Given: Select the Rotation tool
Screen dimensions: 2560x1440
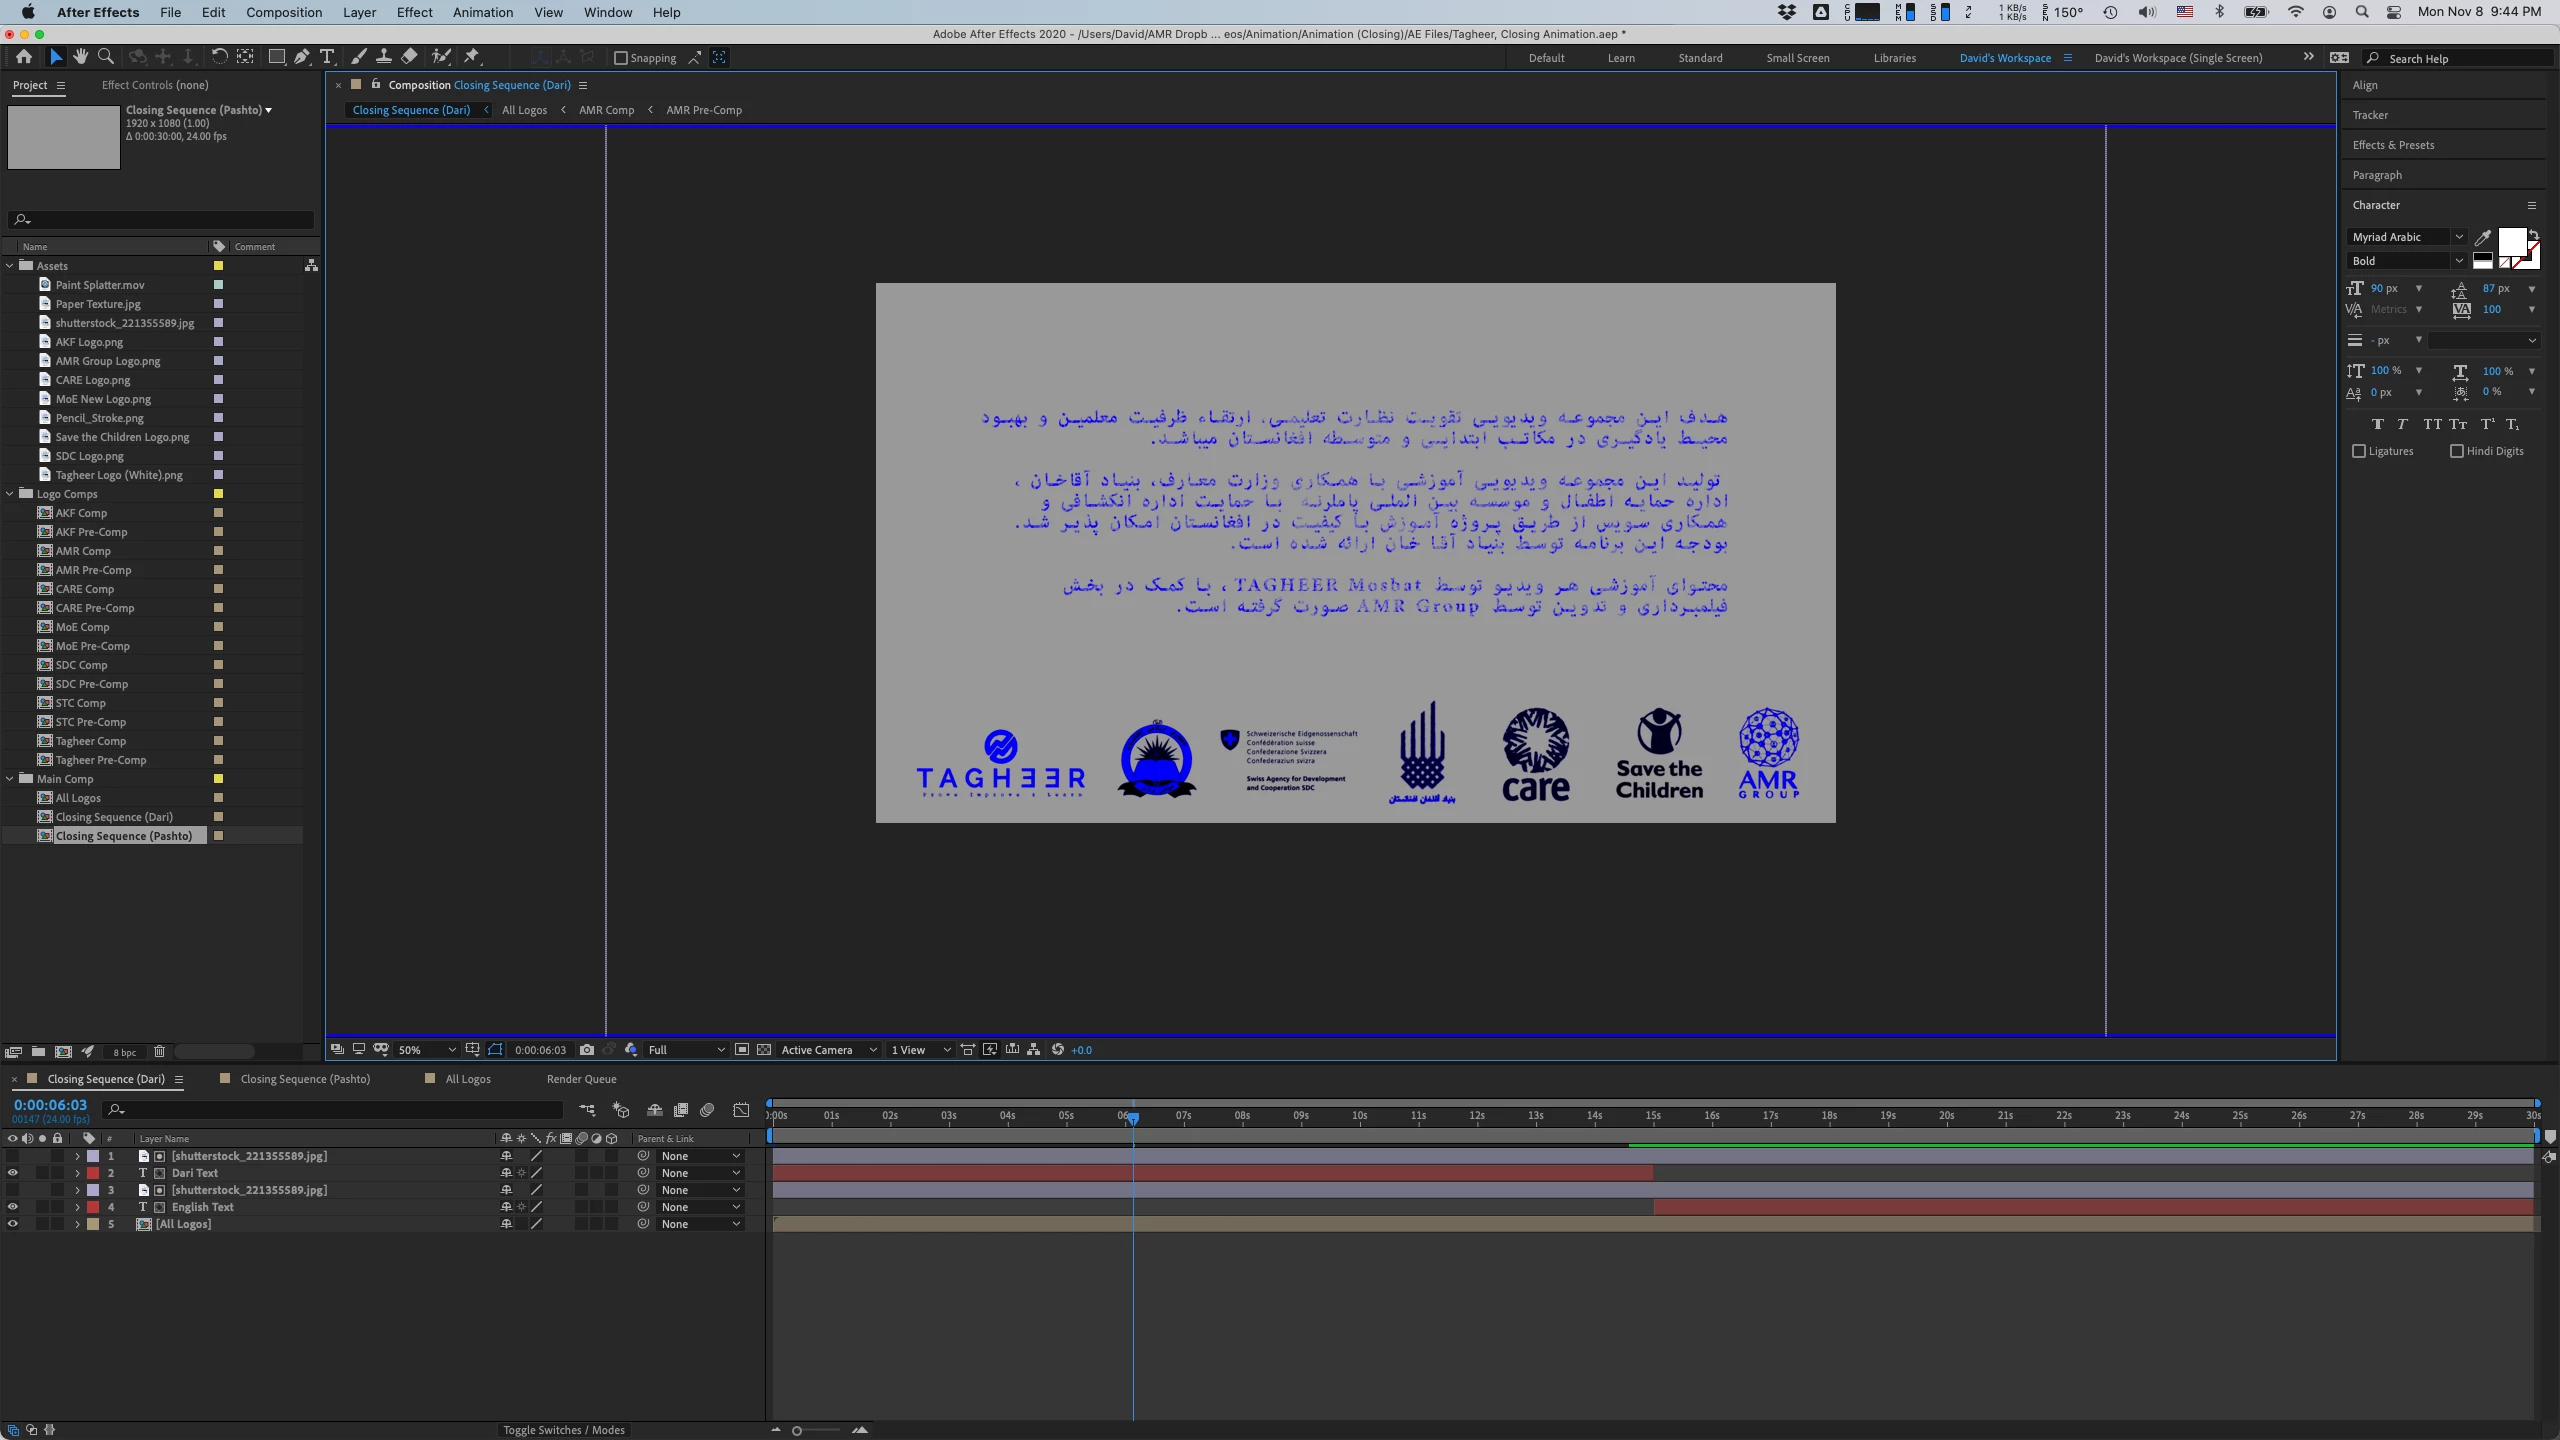Looking at the screenshot, I should pos(219,57).
